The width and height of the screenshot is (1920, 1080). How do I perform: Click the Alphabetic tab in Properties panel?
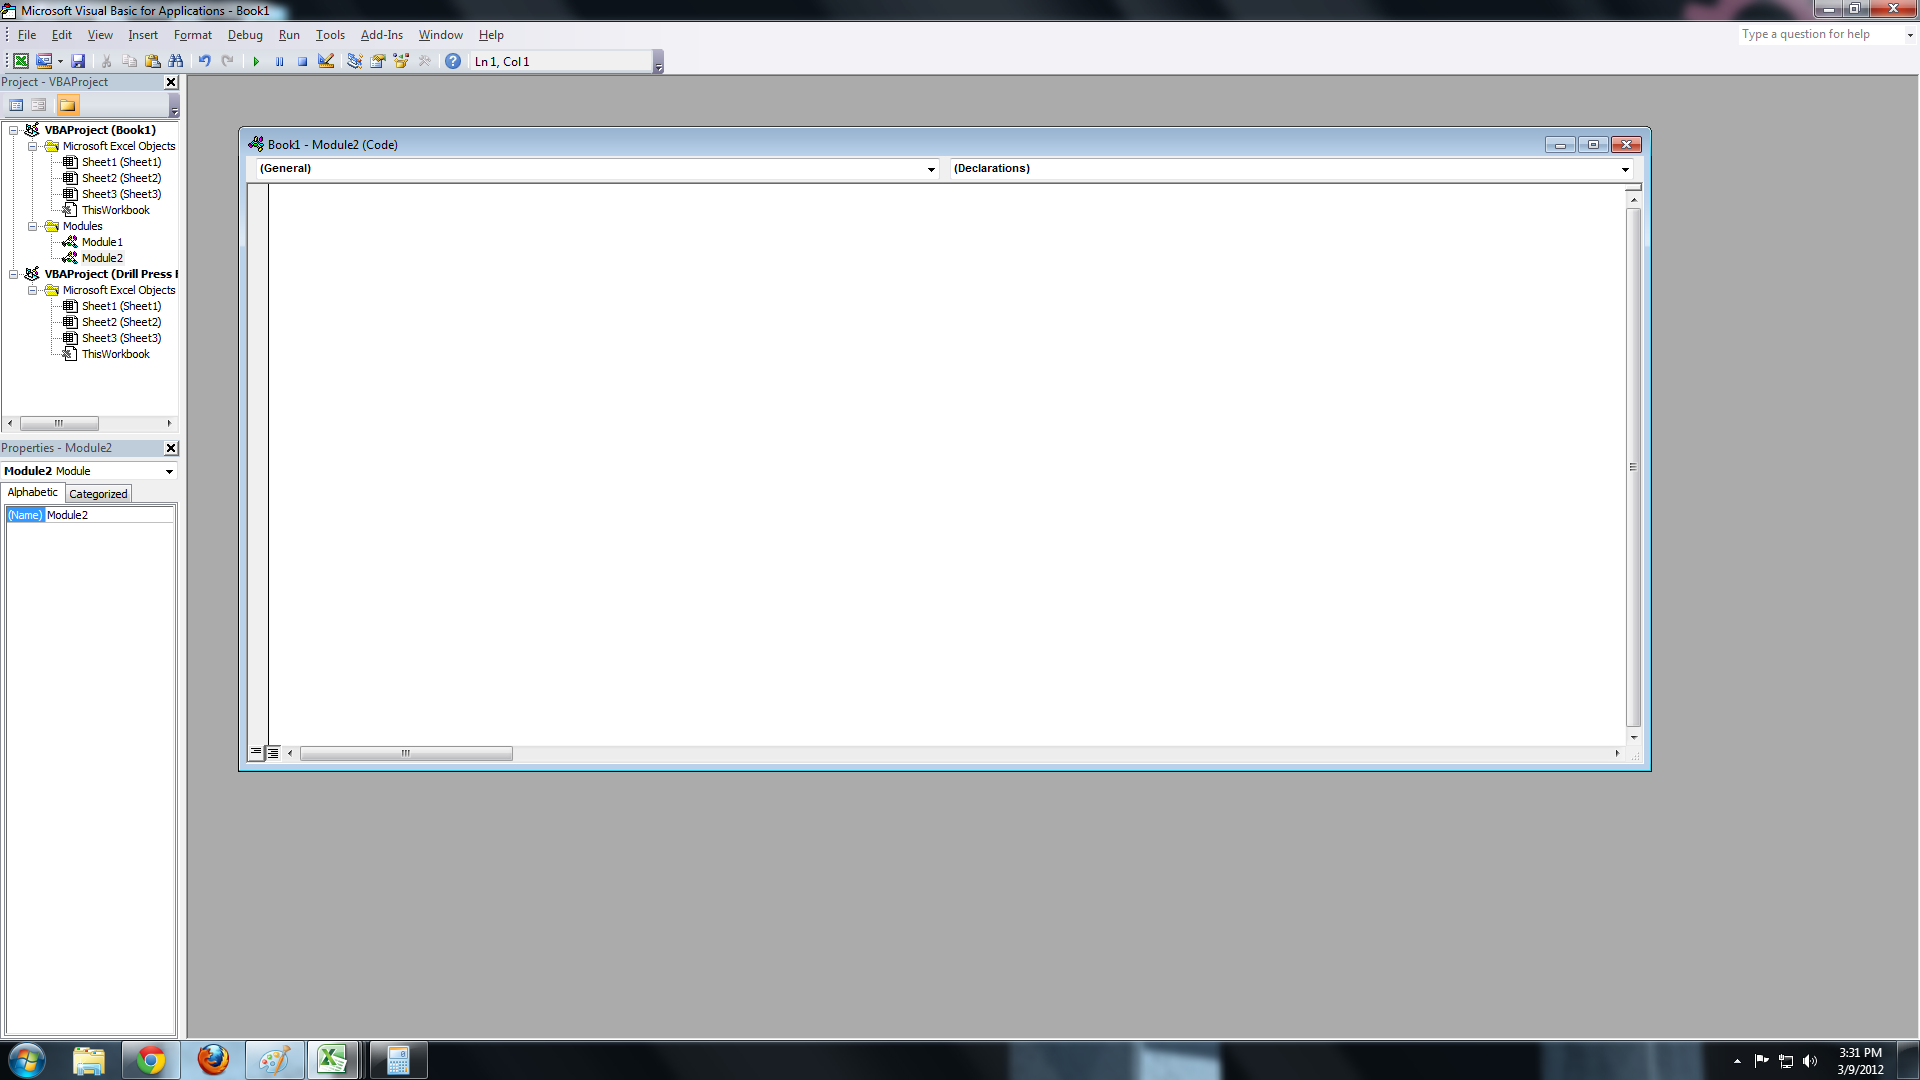pyautogui.click(x=32, y=492)
